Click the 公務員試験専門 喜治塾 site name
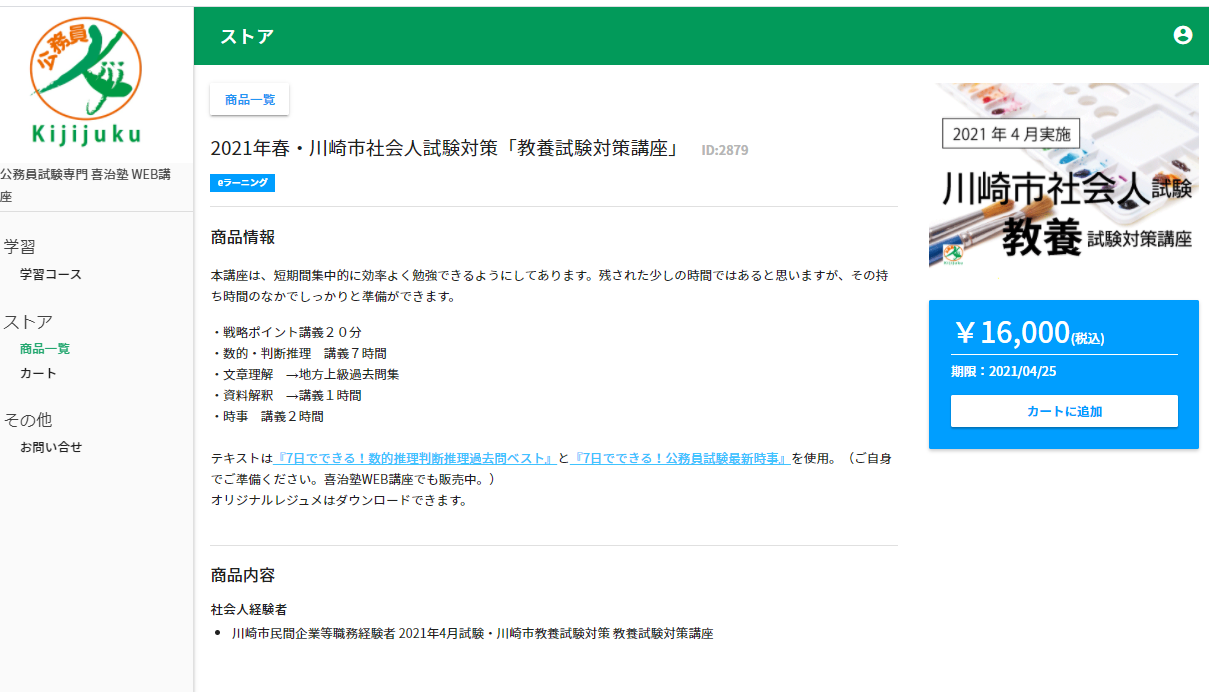 point(86,185)
